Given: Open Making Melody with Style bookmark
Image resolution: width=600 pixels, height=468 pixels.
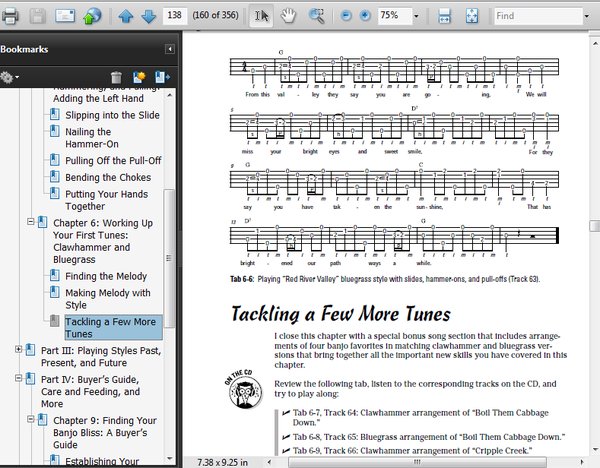Looking at the screenshot, I should [x=108, y=299].
